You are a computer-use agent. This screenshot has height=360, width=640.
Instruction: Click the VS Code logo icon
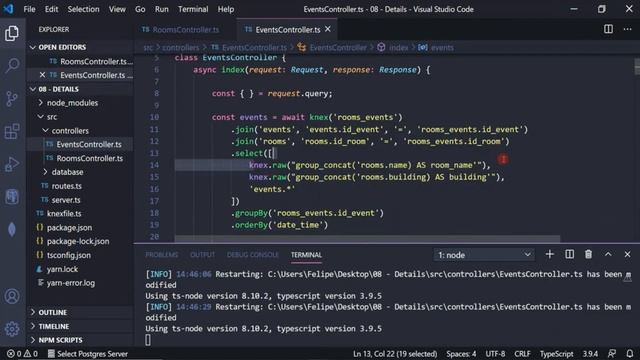pos(8,9)
